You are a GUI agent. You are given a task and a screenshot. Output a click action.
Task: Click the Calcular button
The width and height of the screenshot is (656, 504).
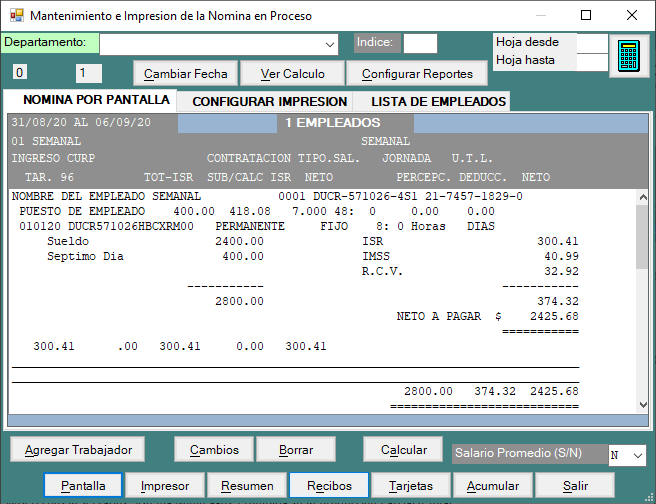(403, 450)
